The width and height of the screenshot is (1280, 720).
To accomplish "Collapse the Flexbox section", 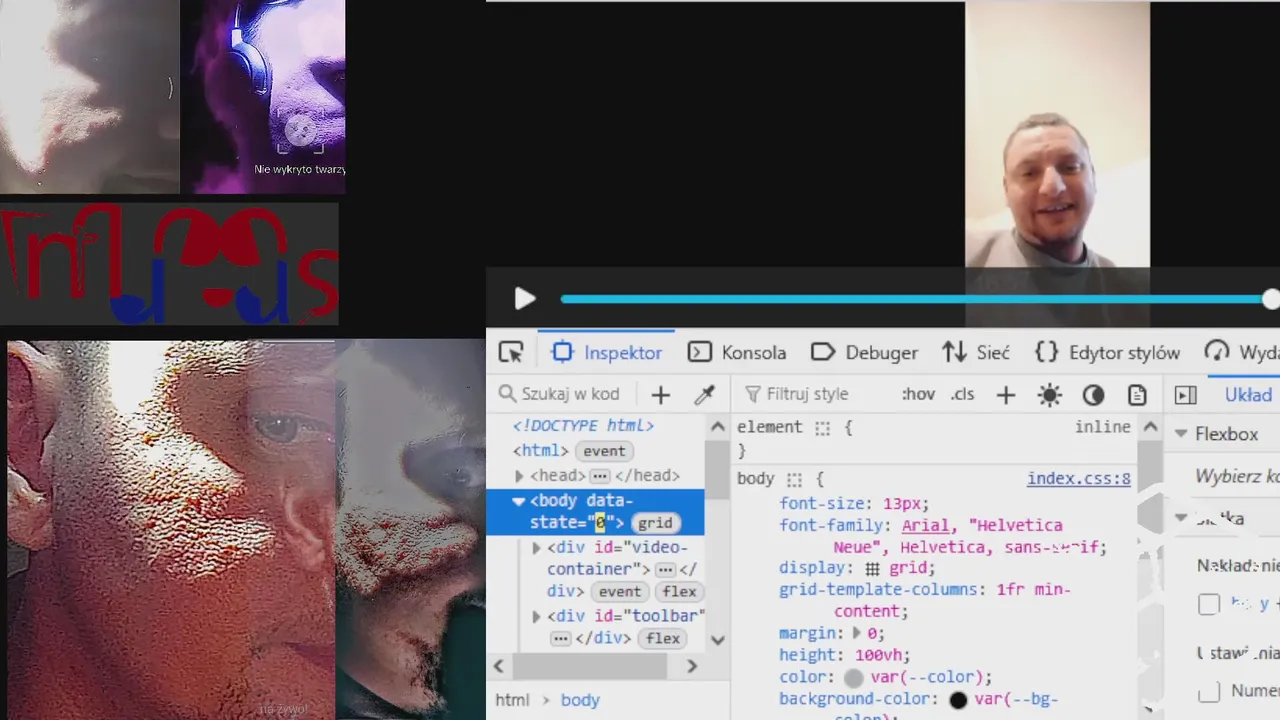I will point(1180,434).
